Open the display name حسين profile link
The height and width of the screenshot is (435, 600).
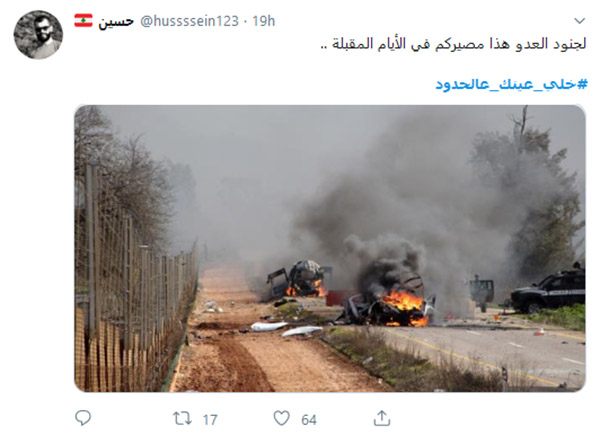pos(116,21)
